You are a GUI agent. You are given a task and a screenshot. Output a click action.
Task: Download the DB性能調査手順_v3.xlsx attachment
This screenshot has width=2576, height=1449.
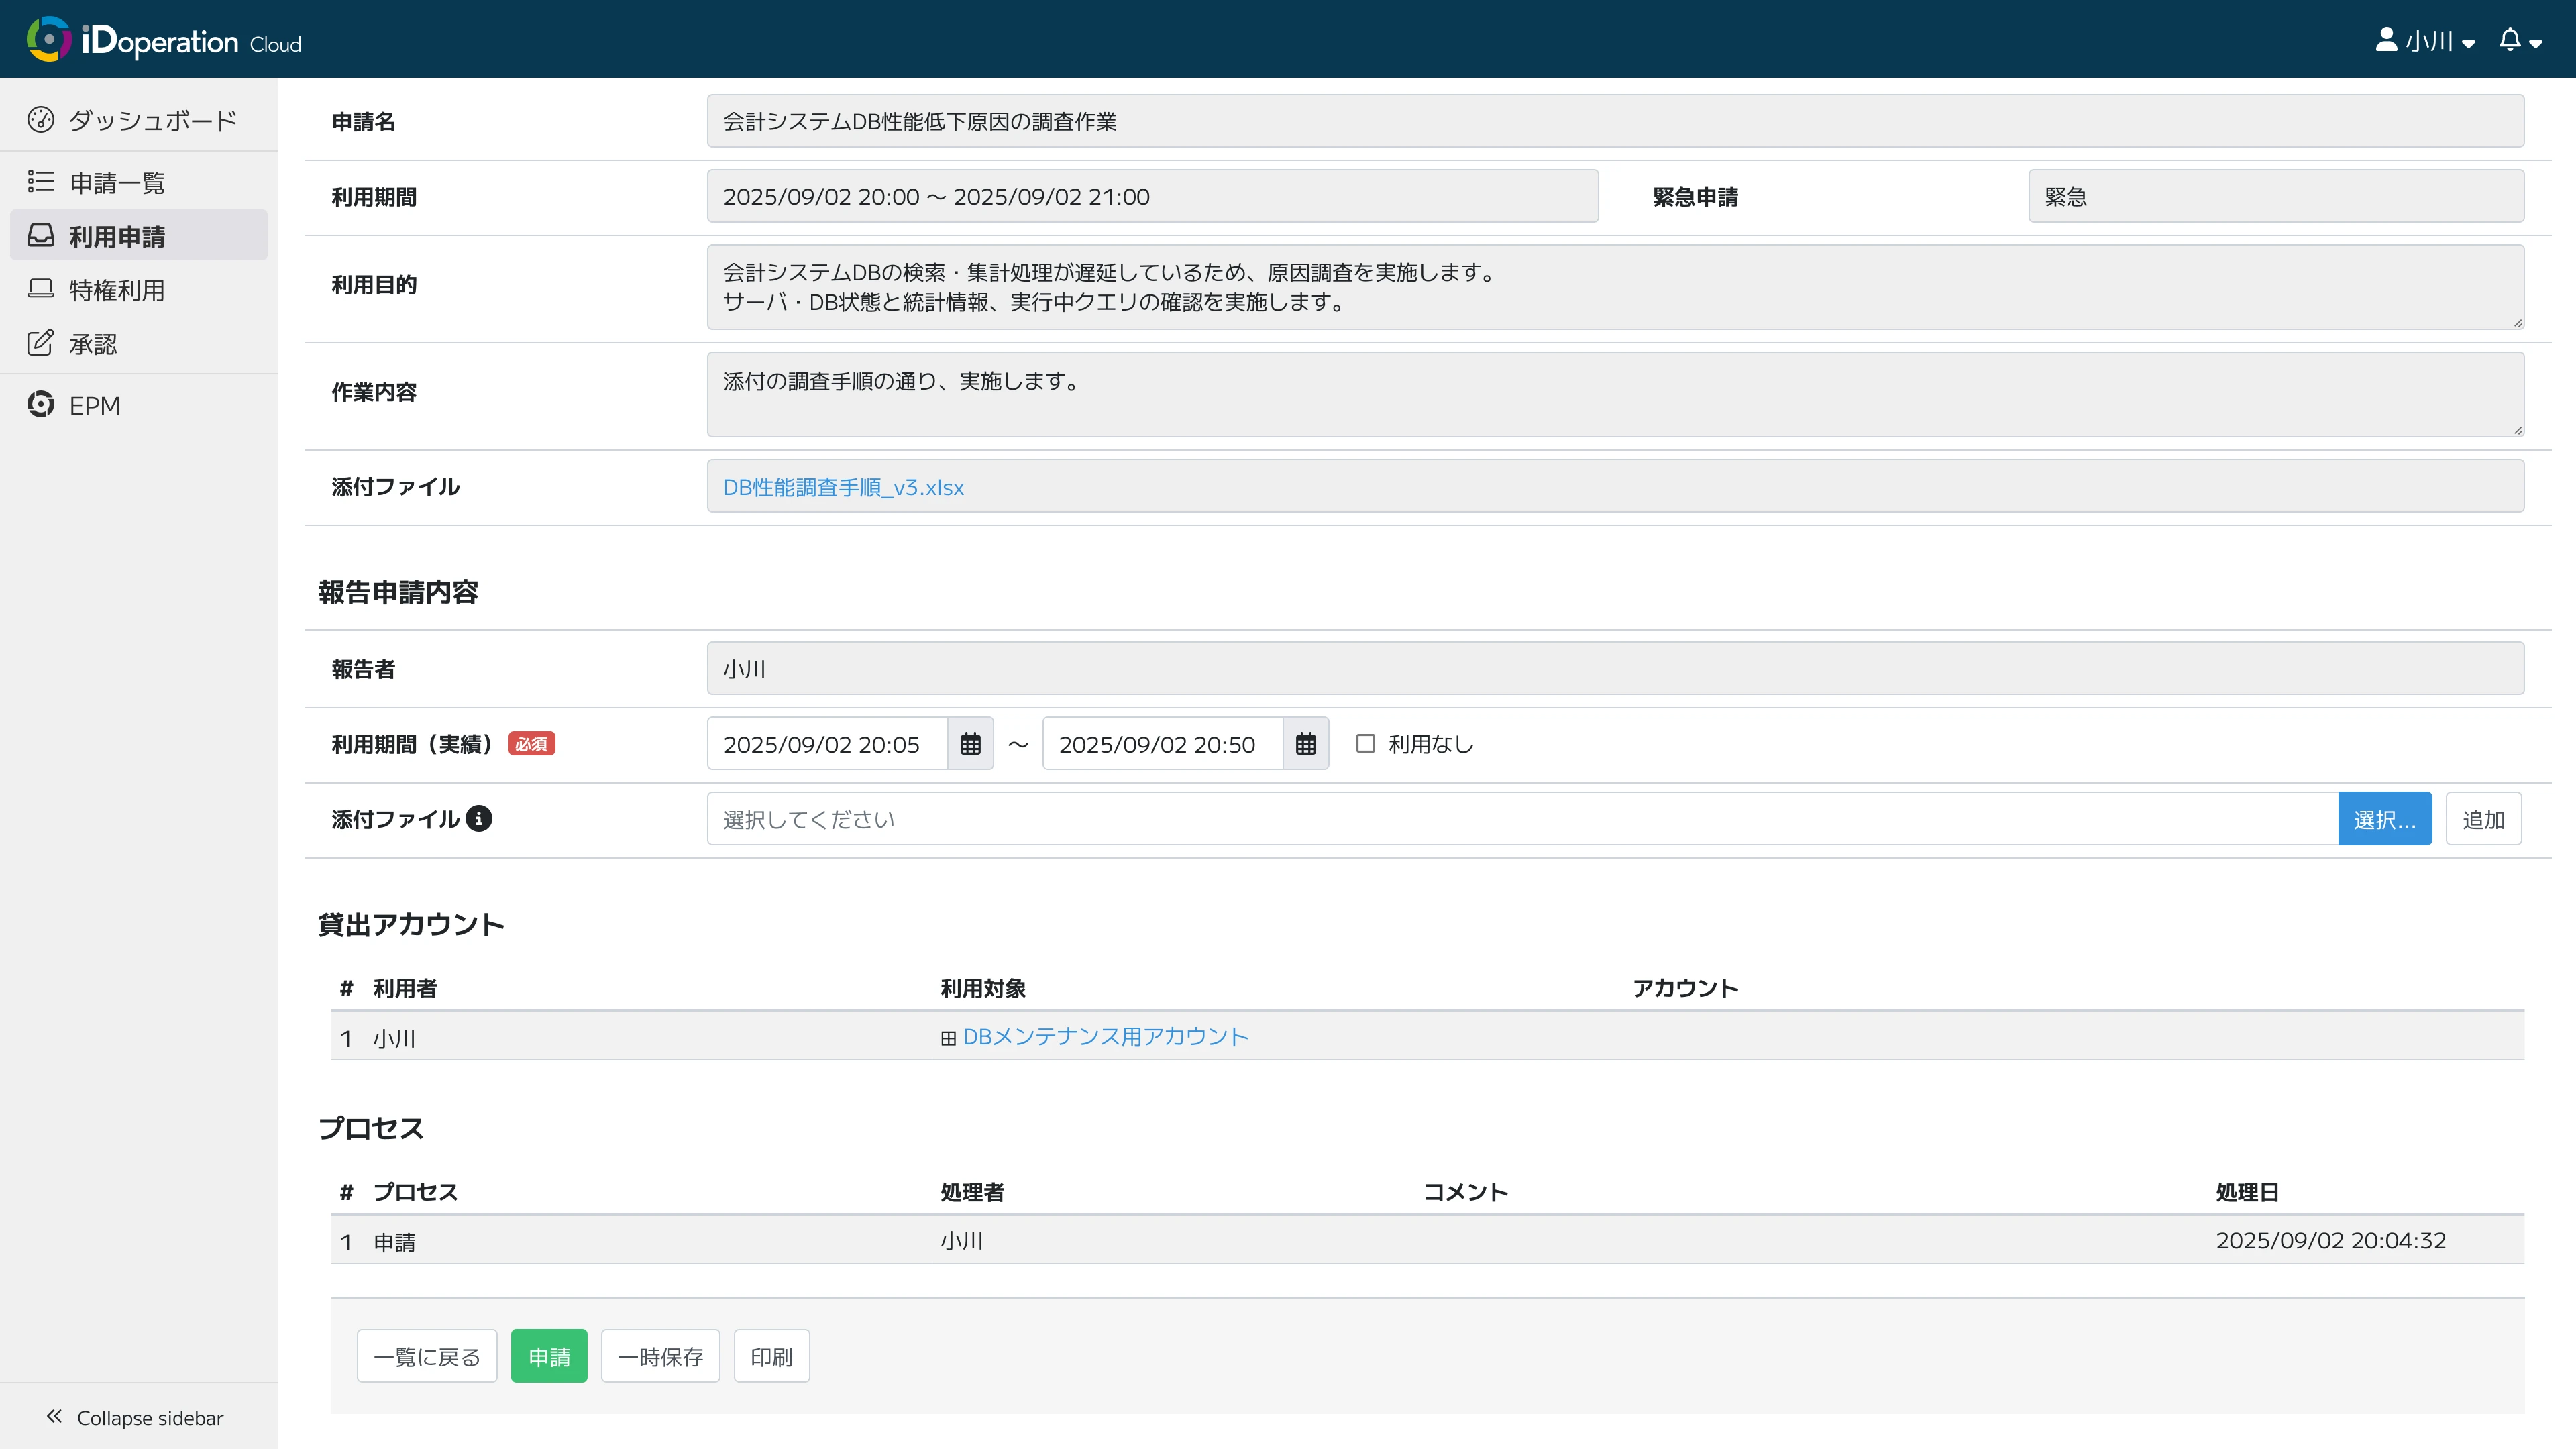click(843, 487)
